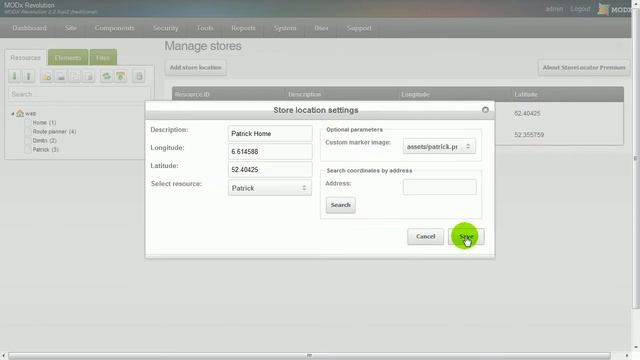
Task: Click the Save button in dialog
Action: pos(466,237)
